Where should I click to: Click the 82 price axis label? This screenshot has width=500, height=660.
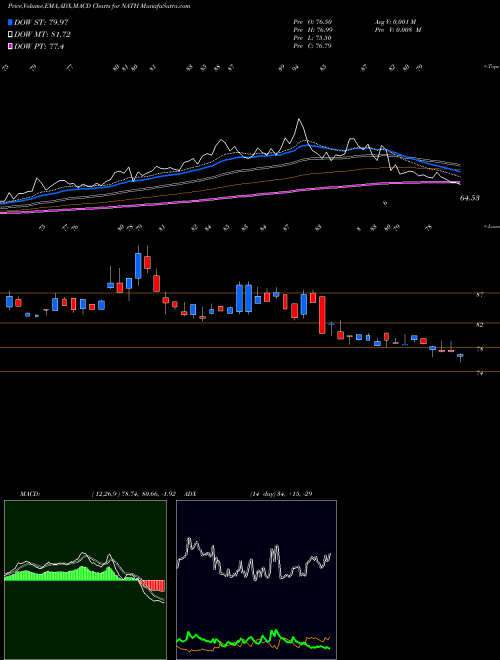tap(479, 325)
